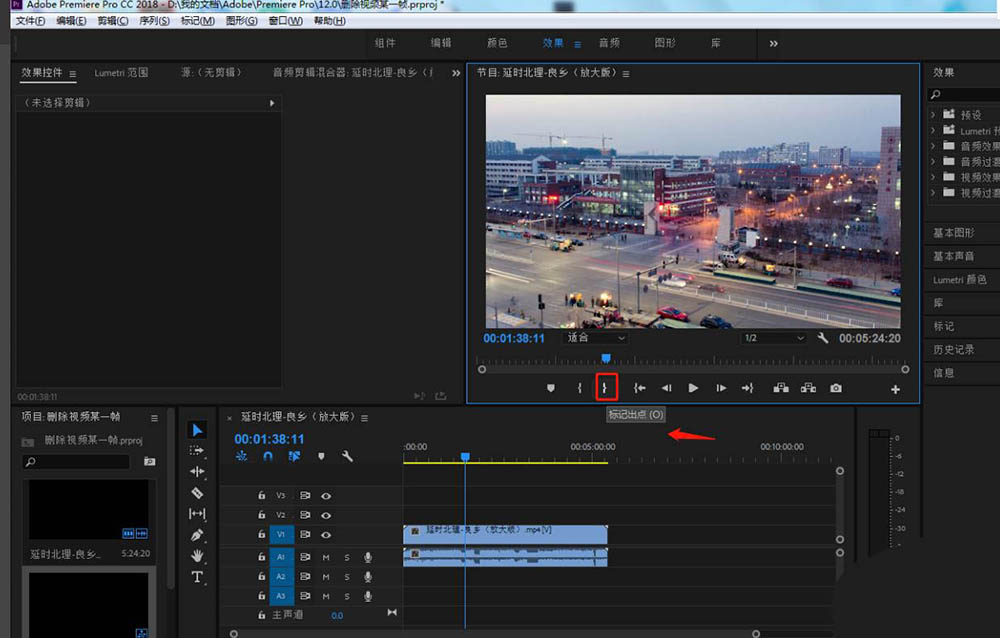The width and height of the screenshot is (1000, 638).
Task: Select the Pen tool in the toolbar
Action: click(197, 535)
